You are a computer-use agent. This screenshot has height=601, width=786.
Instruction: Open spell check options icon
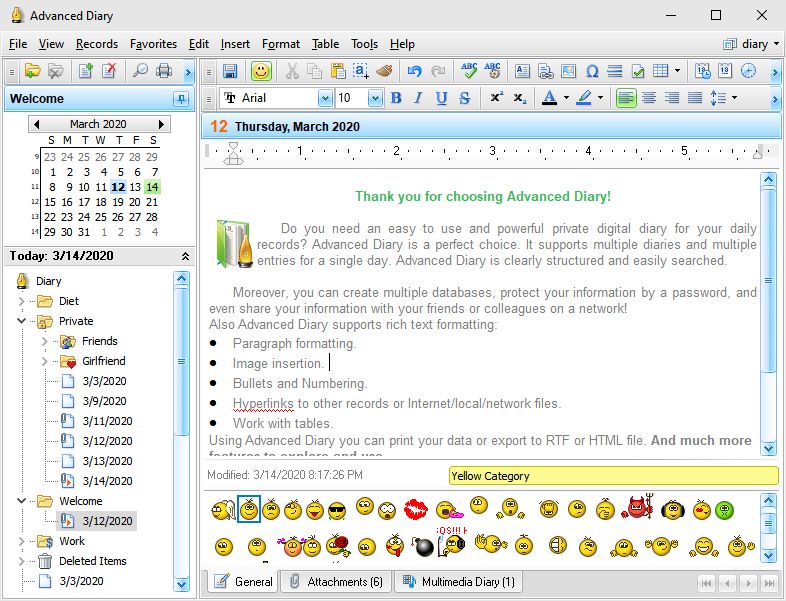point(493,71)
